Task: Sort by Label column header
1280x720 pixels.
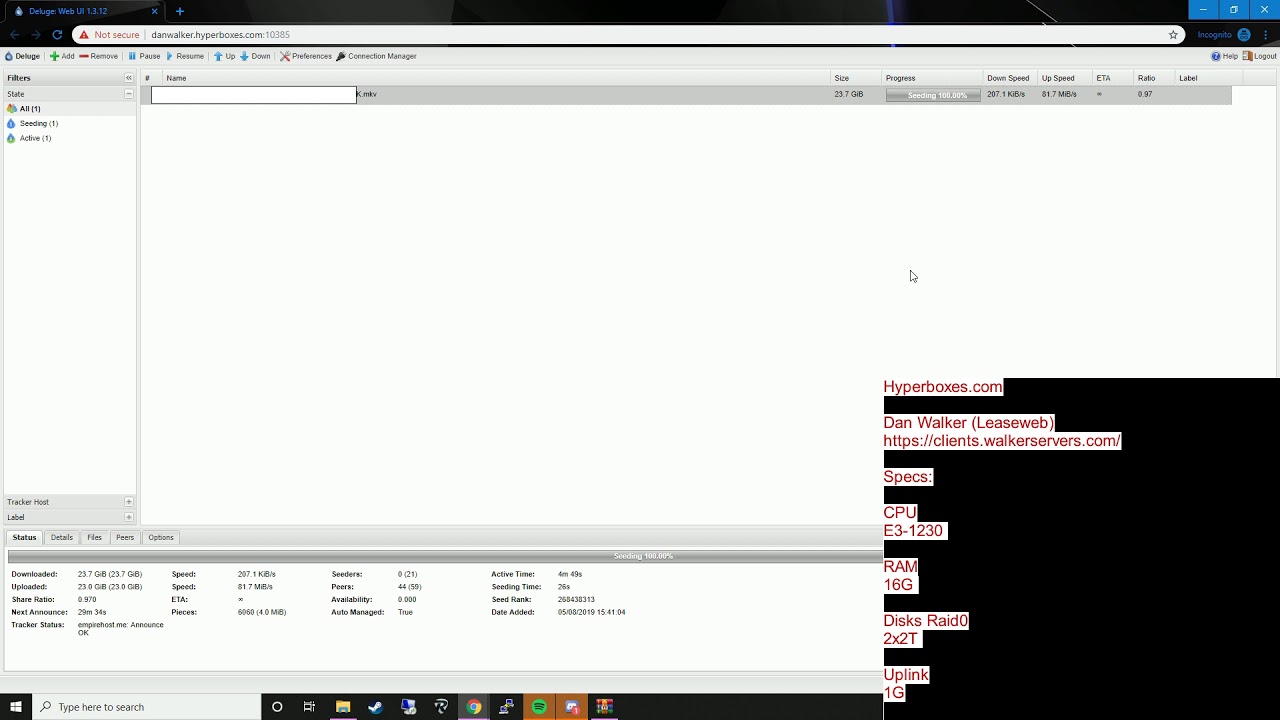Action: coord(1208,78)
